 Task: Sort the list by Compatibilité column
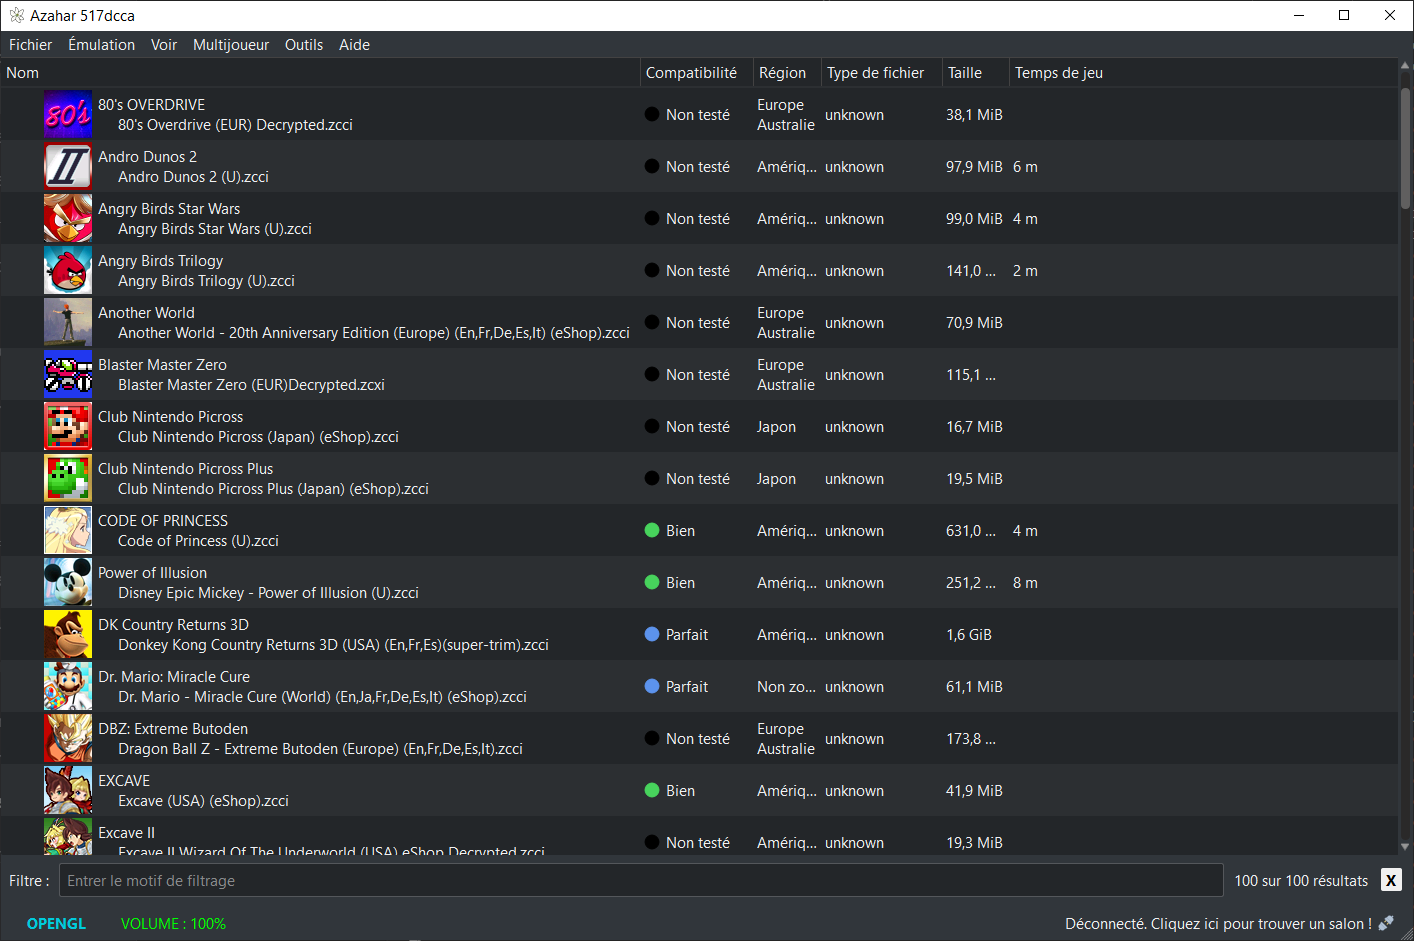[691, 73]
